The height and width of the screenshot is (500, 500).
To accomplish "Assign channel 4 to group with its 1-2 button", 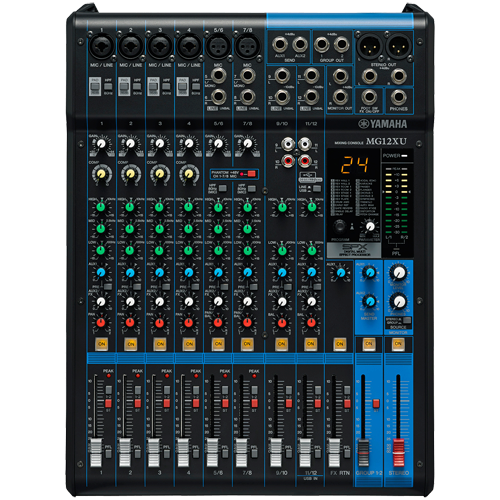I will [x=196, y=390].
